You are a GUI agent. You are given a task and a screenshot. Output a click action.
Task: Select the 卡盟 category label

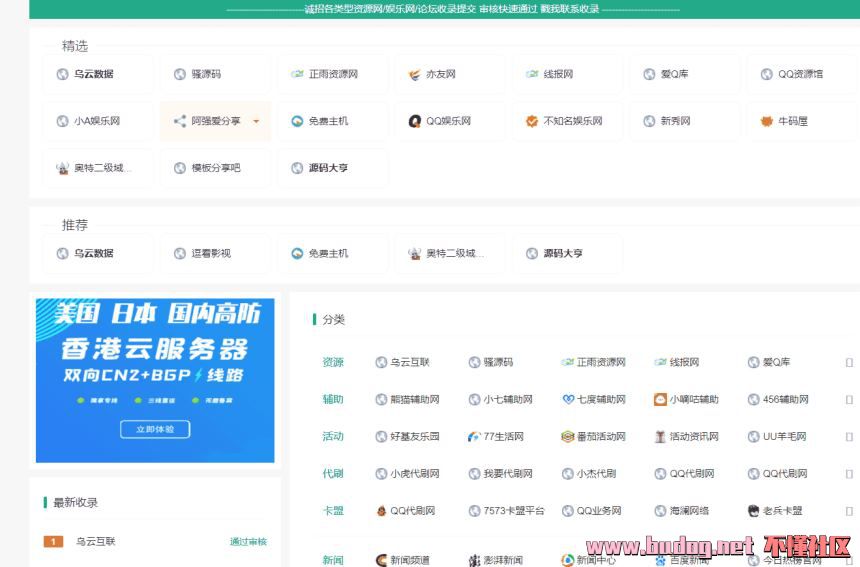[332, 511]
